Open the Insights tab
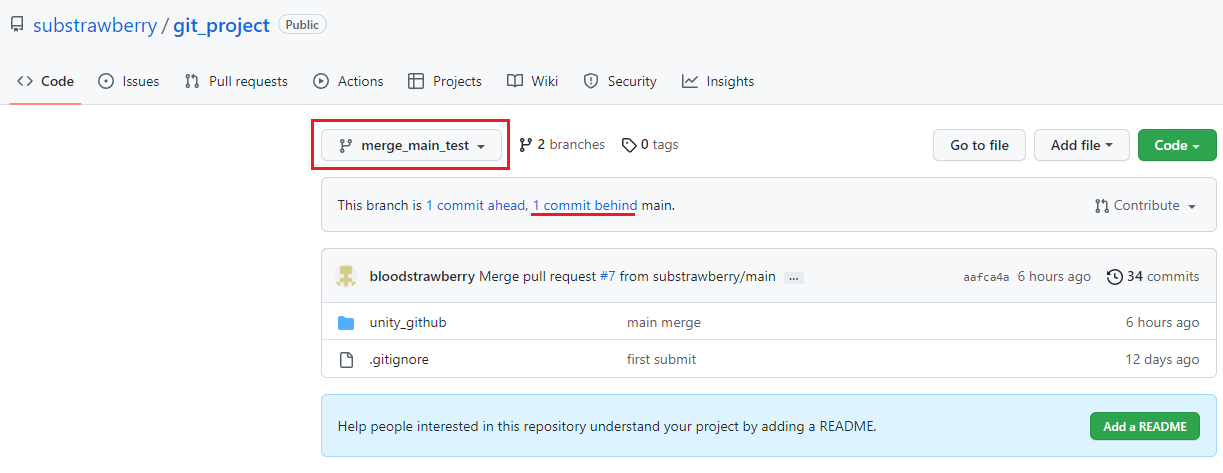1223x473 pixels. point(718,81)
